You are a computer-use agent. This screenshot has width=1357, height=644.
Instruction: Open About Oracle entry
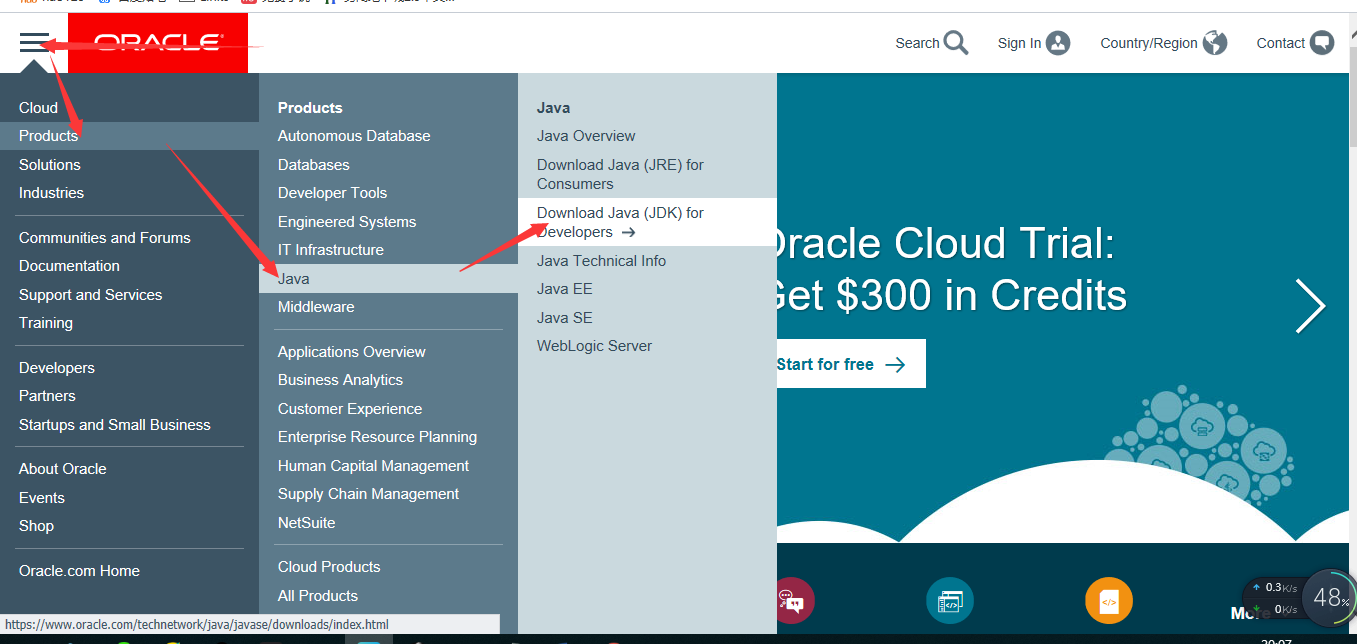tap(62, 469)
